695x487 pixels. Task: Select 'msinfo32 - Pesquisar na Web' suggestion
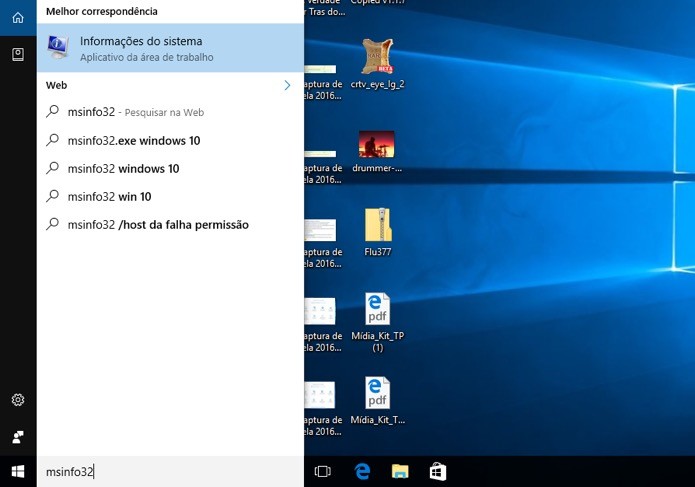(171, 112)
